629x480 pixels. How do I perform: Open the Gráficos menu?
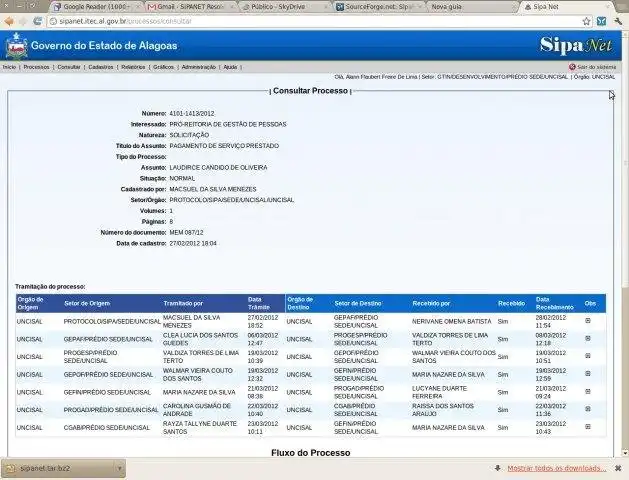(163, 67)
